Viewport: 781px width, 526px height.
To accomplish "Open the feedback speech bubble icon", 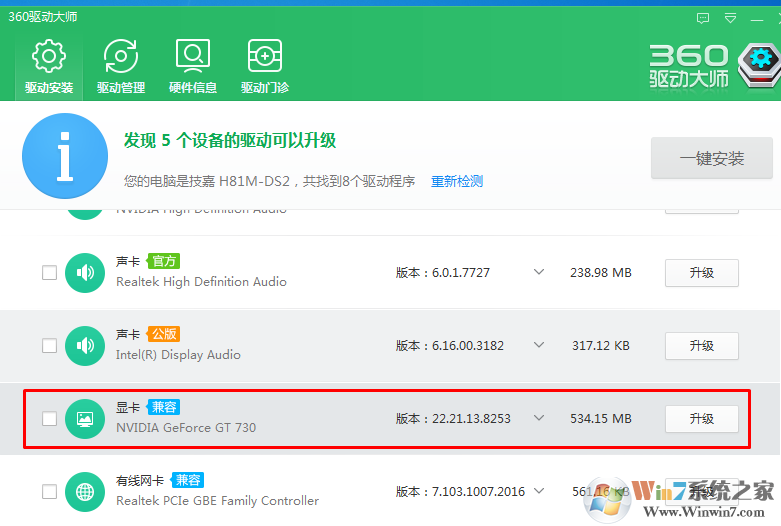I will [703, 18].
